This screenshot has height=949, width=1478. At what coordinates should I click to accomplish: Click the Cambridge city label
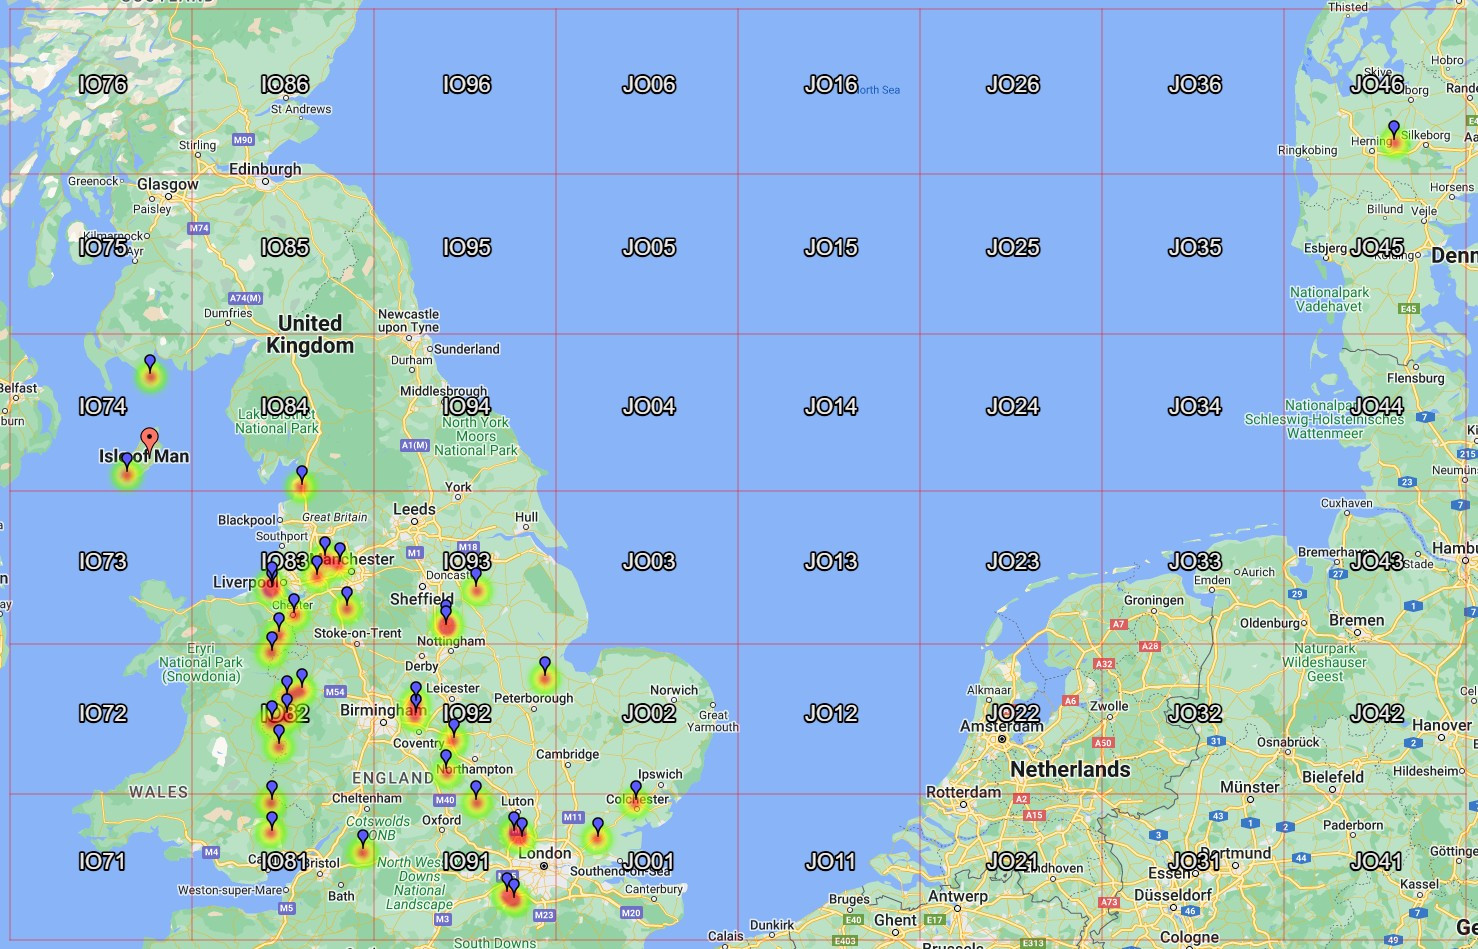(567, 754)
